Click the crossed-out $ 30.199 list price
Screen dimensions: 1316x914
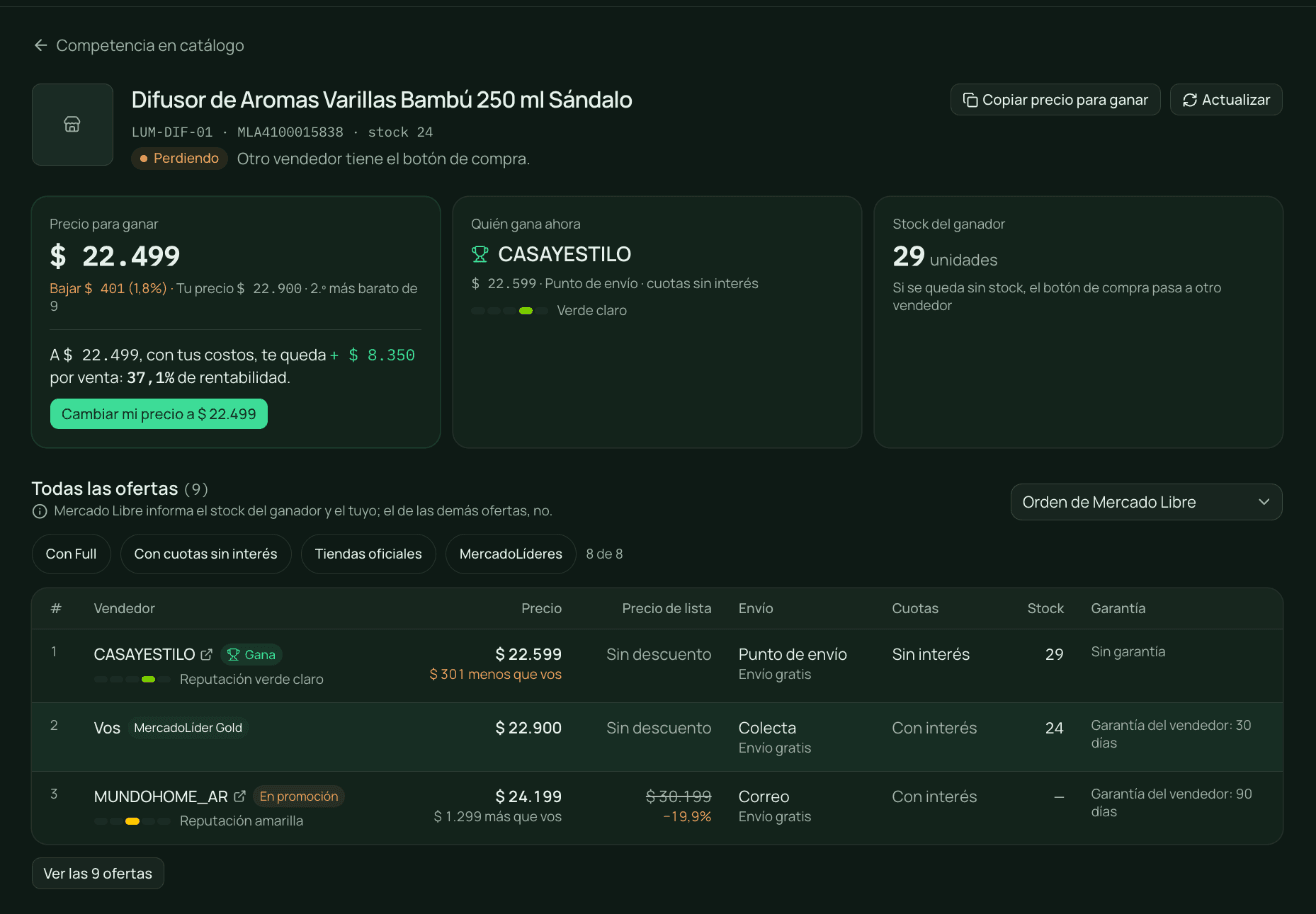click(x=679, y=797)
